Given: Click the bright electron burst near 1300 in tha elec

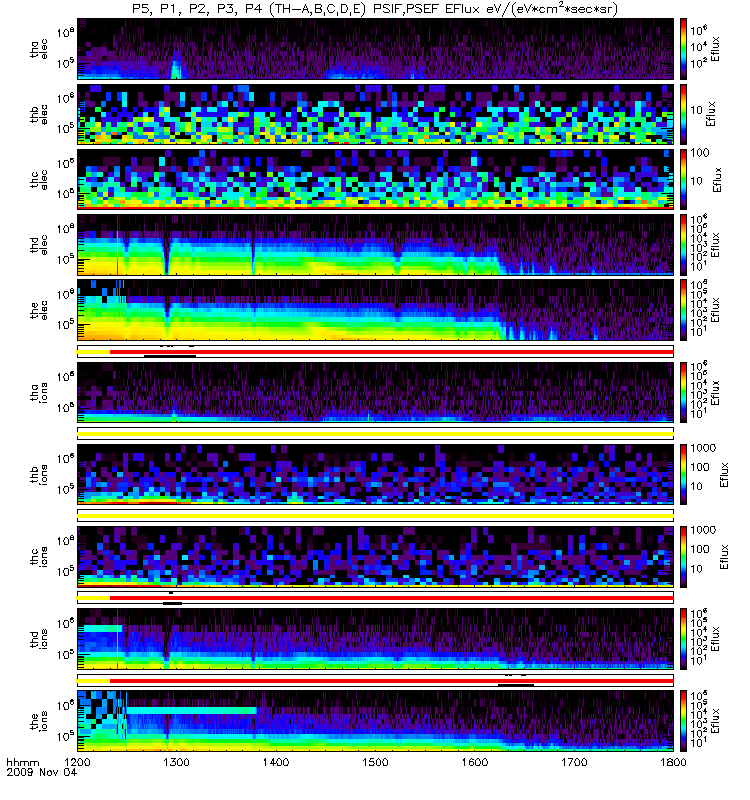Looking at the screenshot, I should tap(176, 68).
